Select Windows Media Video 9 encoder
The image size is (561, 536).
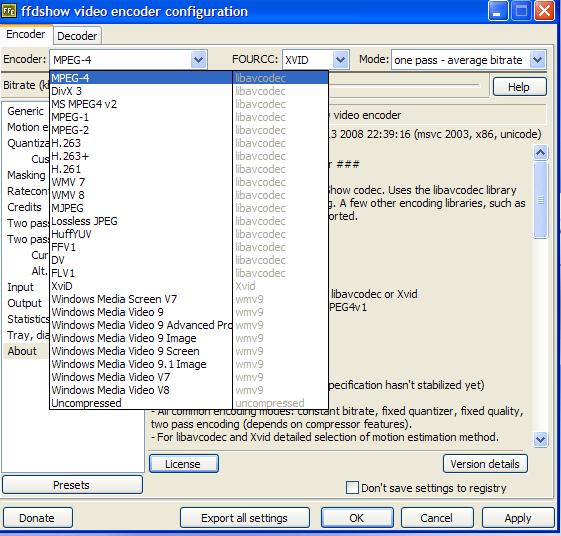[189, 312]
